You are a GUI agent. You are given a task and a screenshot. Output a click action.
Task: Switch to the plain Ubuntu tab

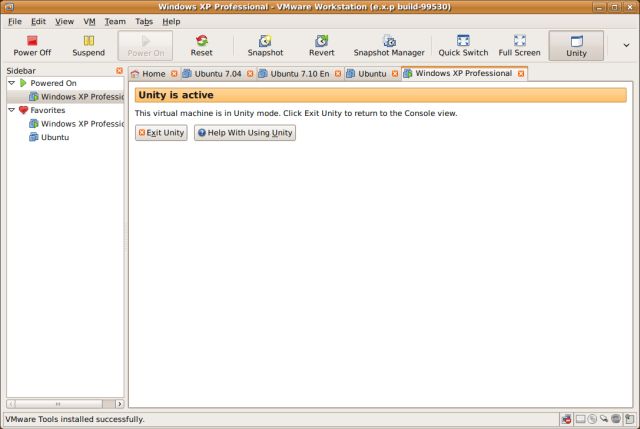click(372, 74)
